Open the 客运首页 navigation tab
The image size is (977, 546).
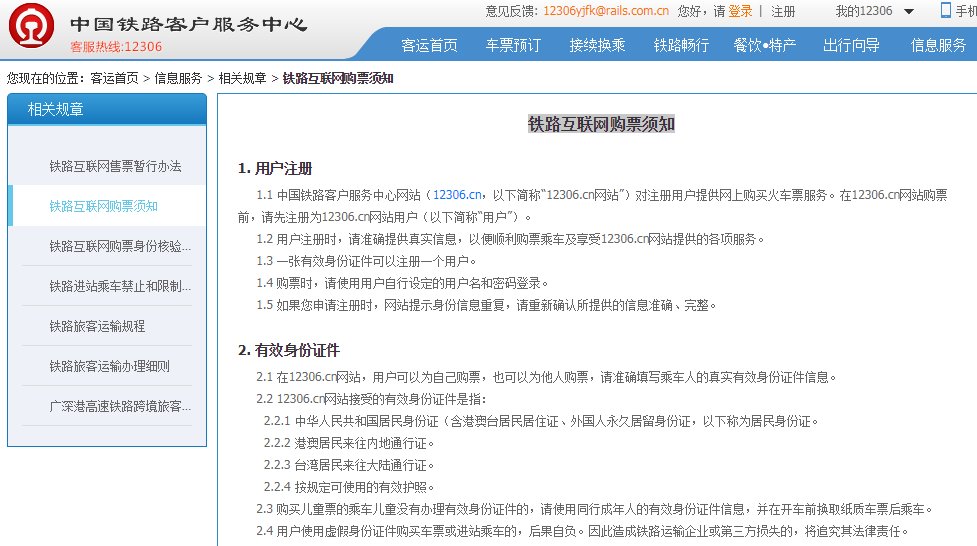click(429, 45)
